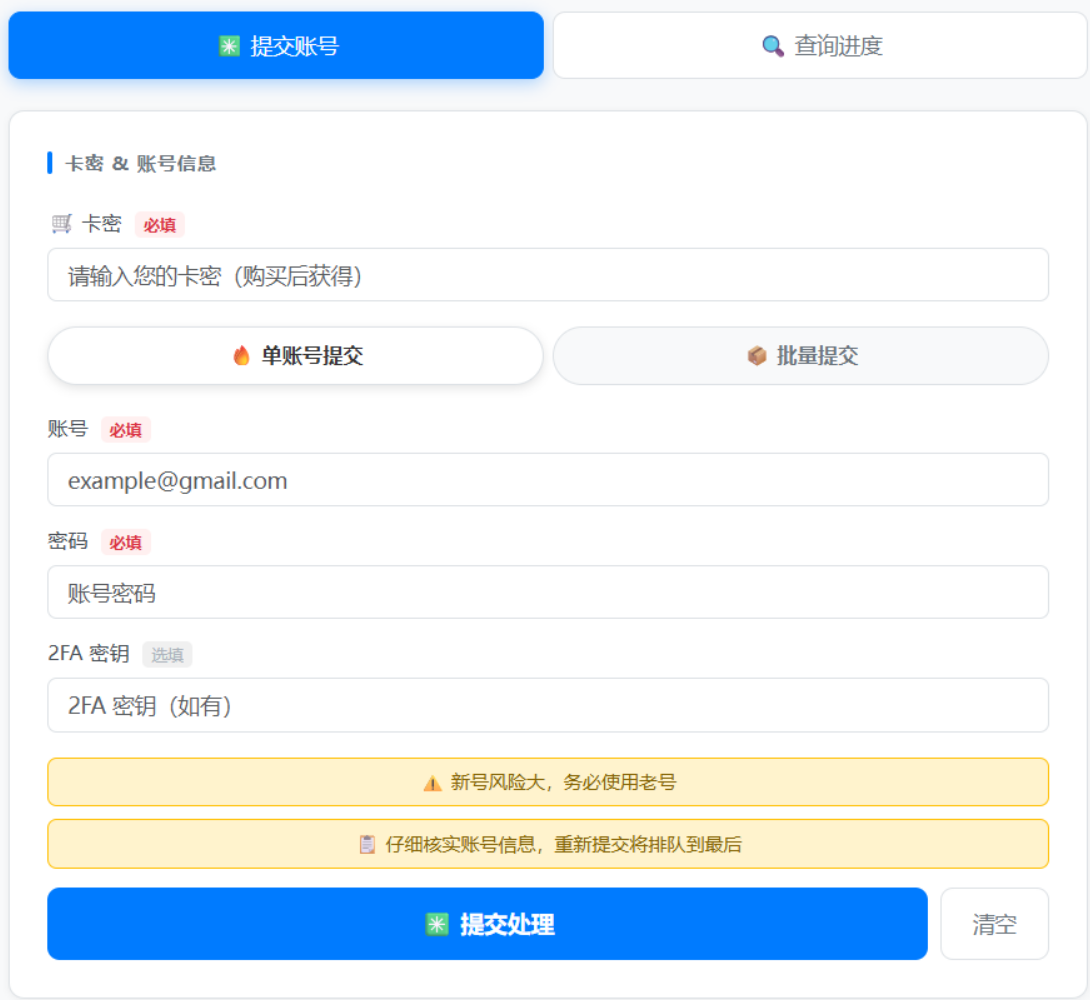Click the magnifier icon beside 查询进度

[x=772, y=46]
